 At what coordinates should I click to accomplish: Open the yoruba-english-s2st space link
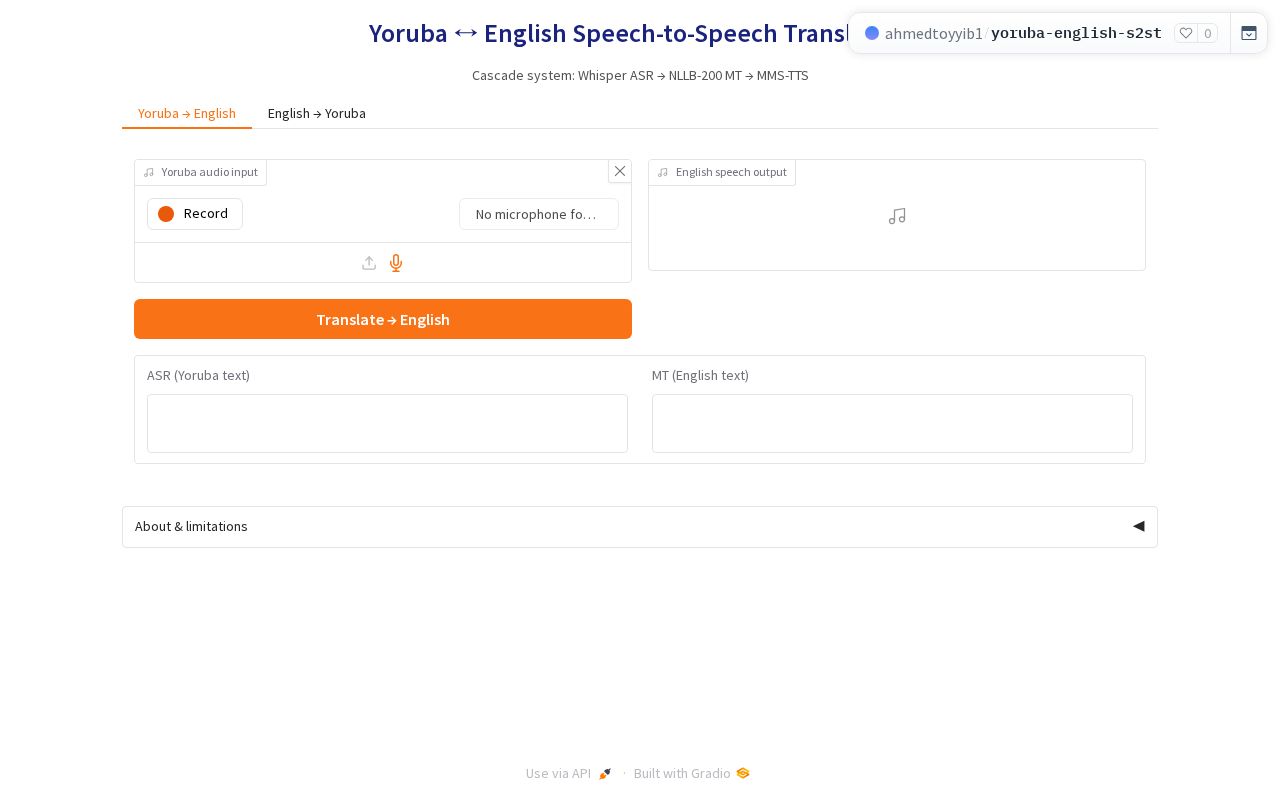[x=1076, y=33]
